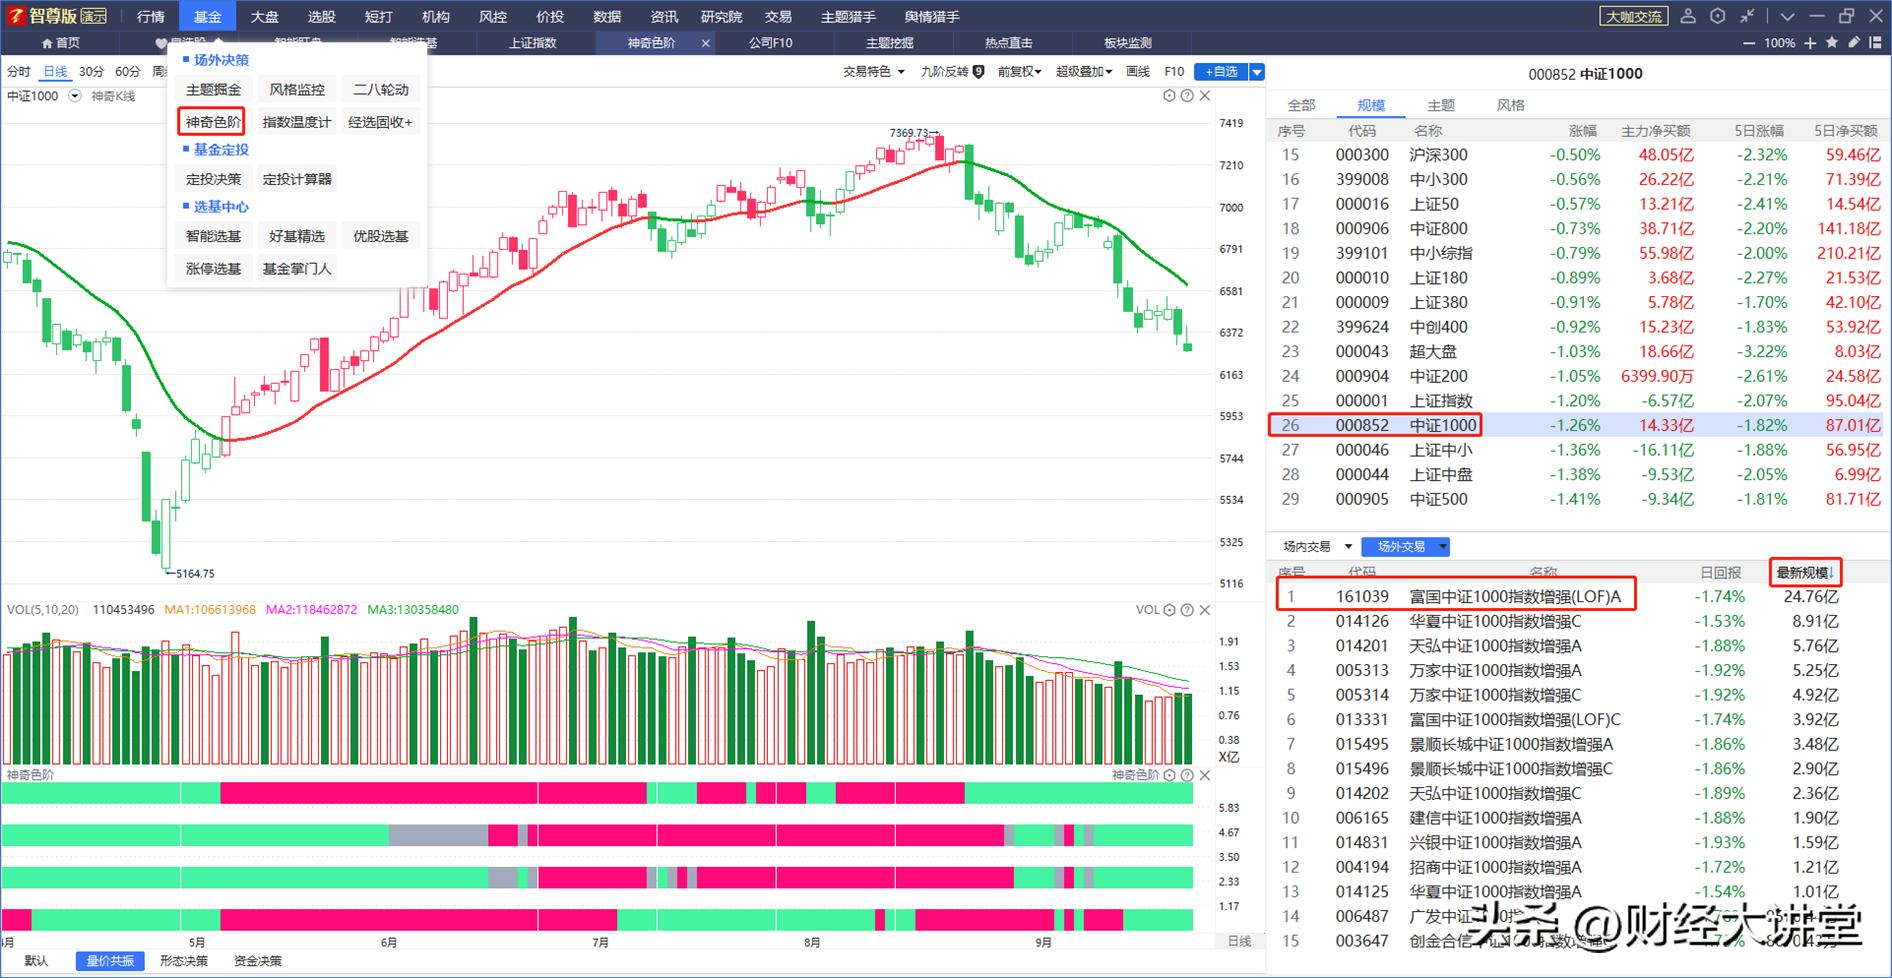Open the layout panel icon at top right
Viewport: 1892px width, 978px height.
tap(1874, 43)
